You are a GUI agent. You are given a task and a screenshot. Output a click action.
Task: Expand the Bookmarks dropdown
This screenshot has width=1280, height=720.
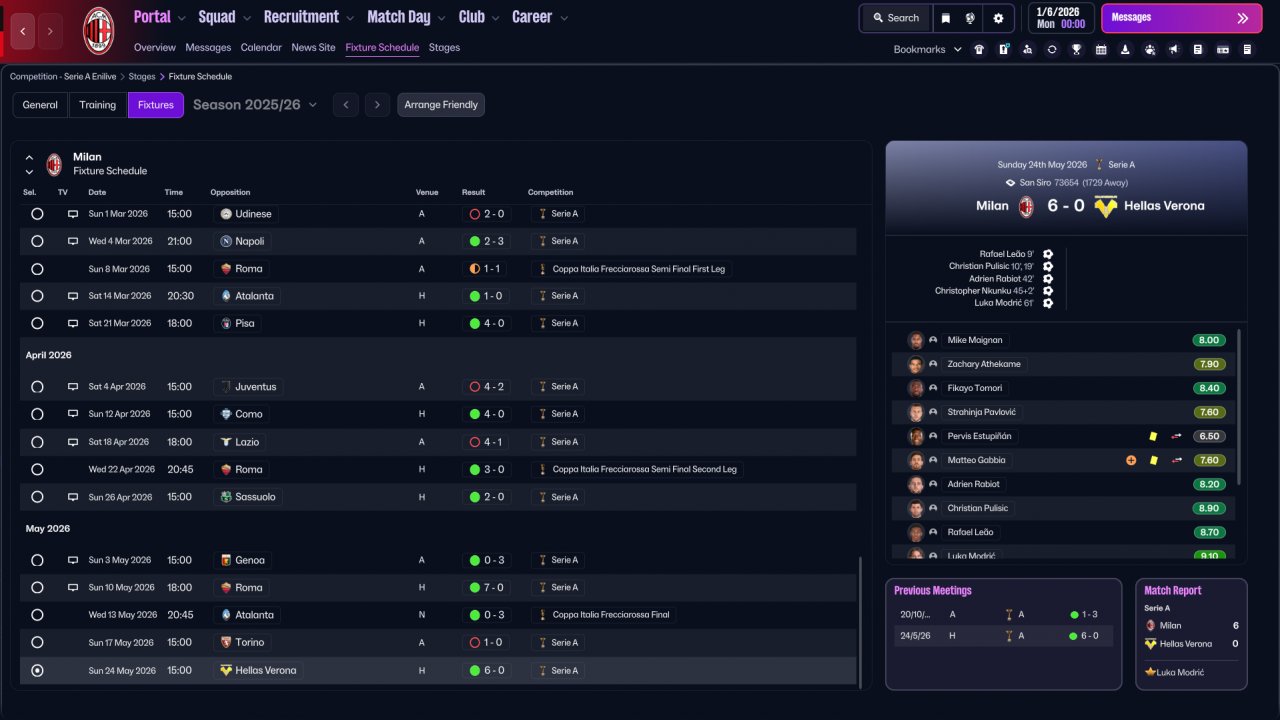tap(927, 49)
